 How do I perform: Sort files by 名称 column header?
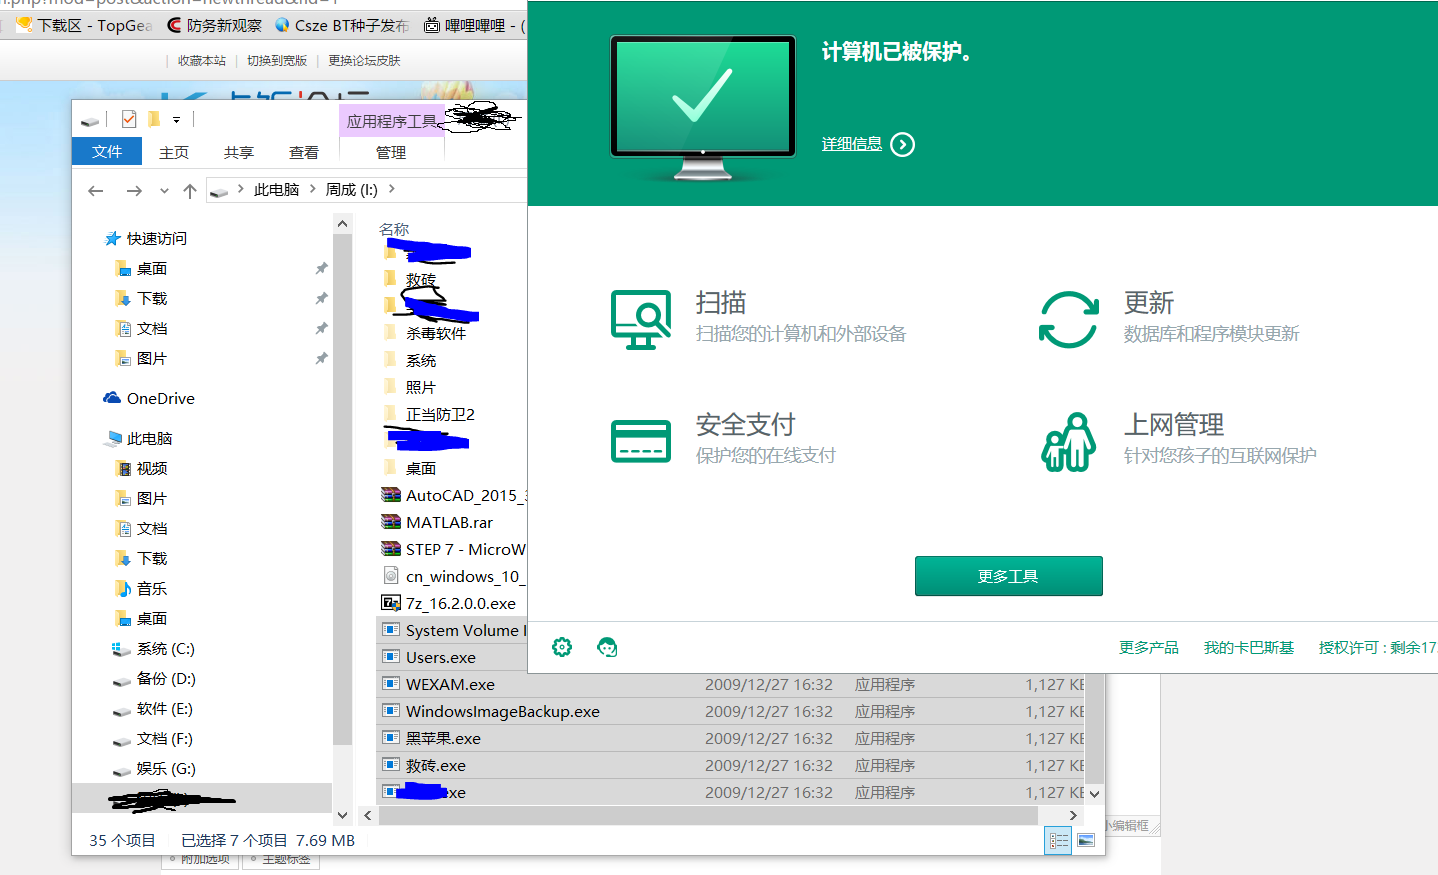click(394, 229)
